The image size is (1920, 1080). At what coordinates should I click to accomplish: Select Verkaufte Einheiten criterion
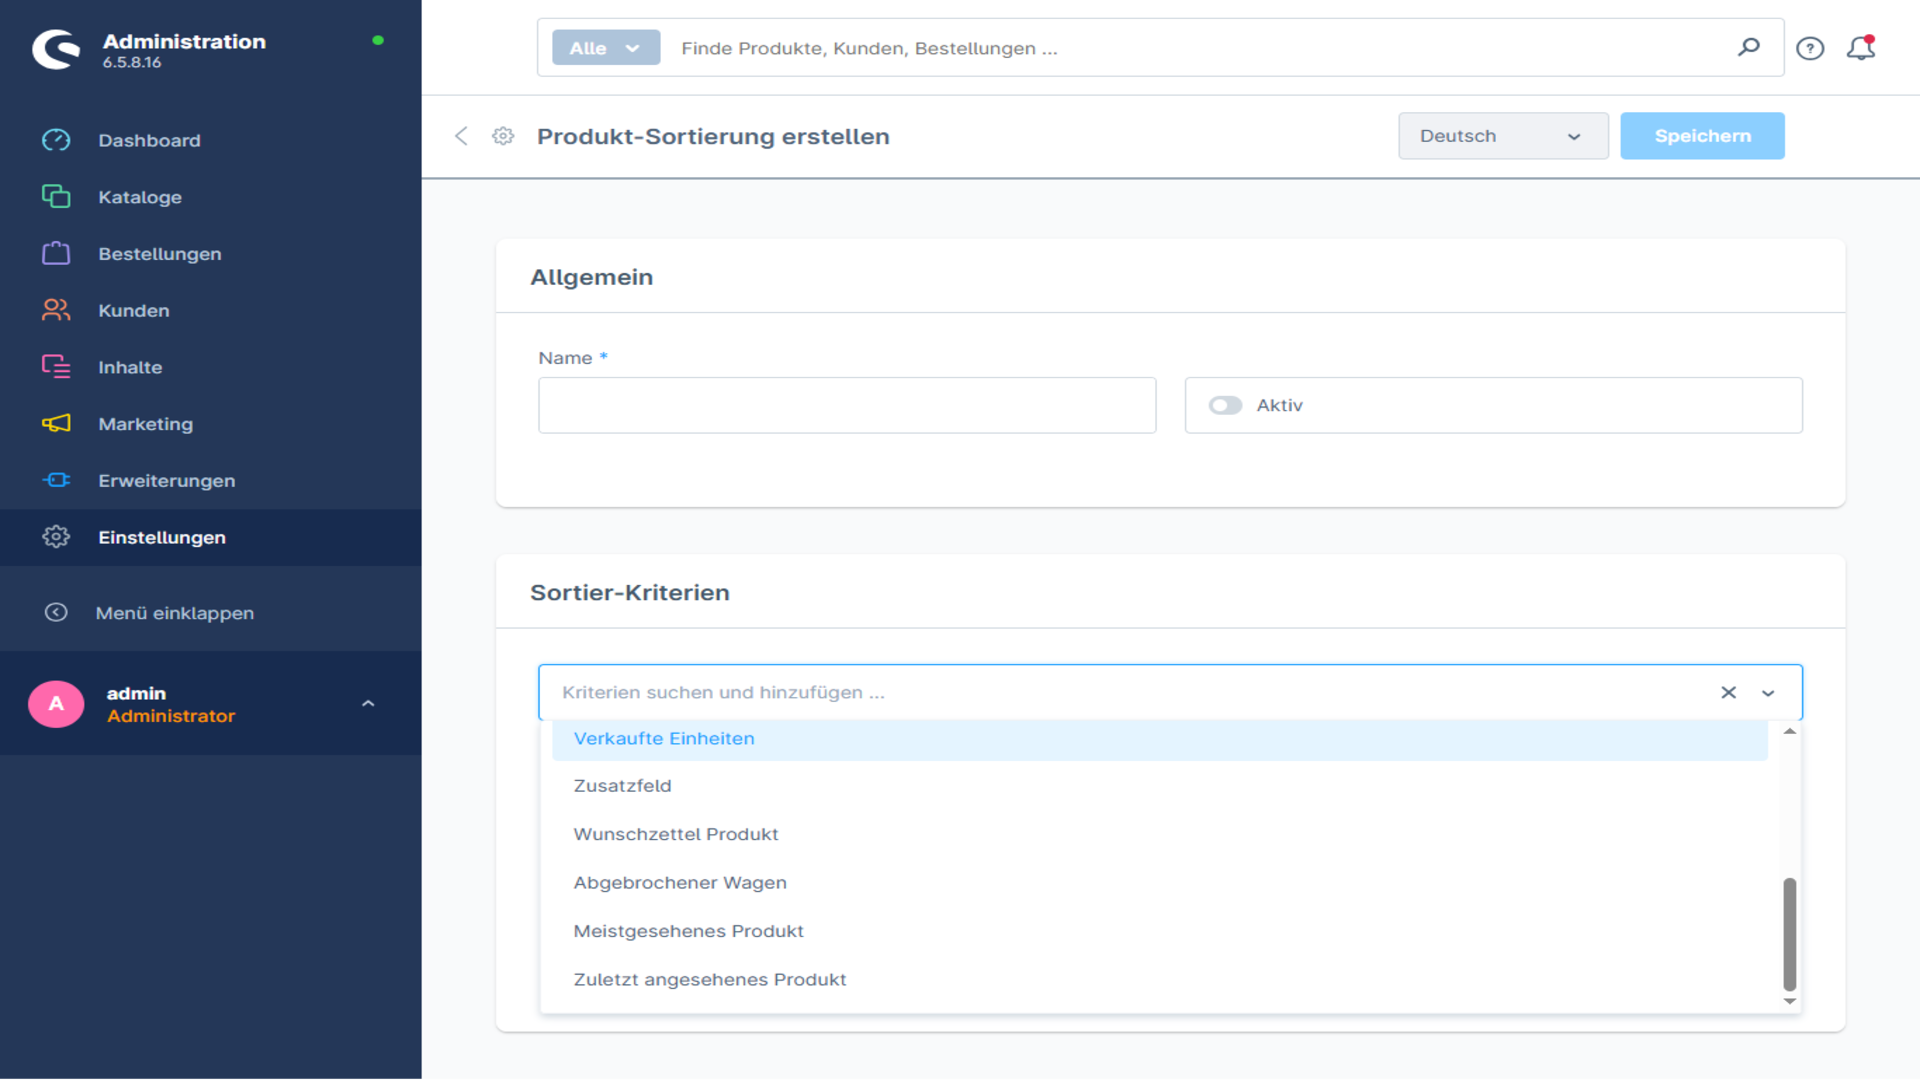1160,738
